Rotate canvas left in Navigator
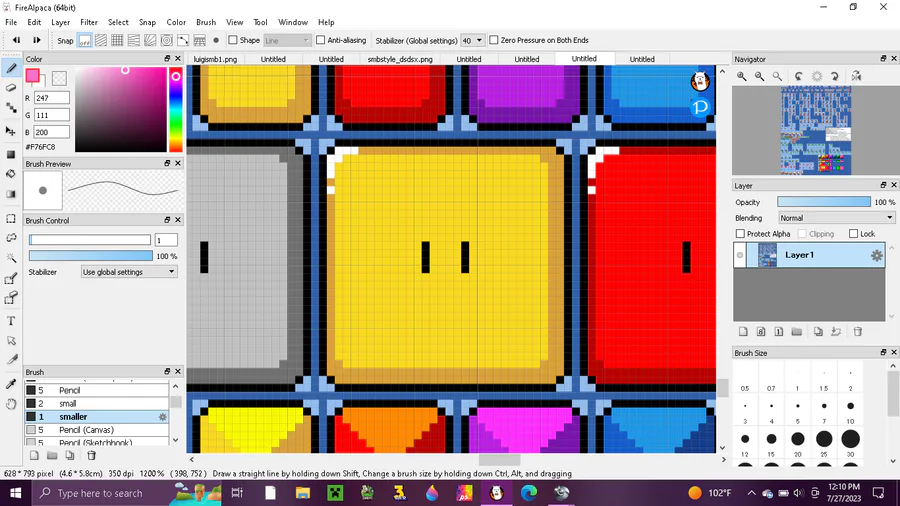The width and height of the screenshot is (900, 506). 799,76
